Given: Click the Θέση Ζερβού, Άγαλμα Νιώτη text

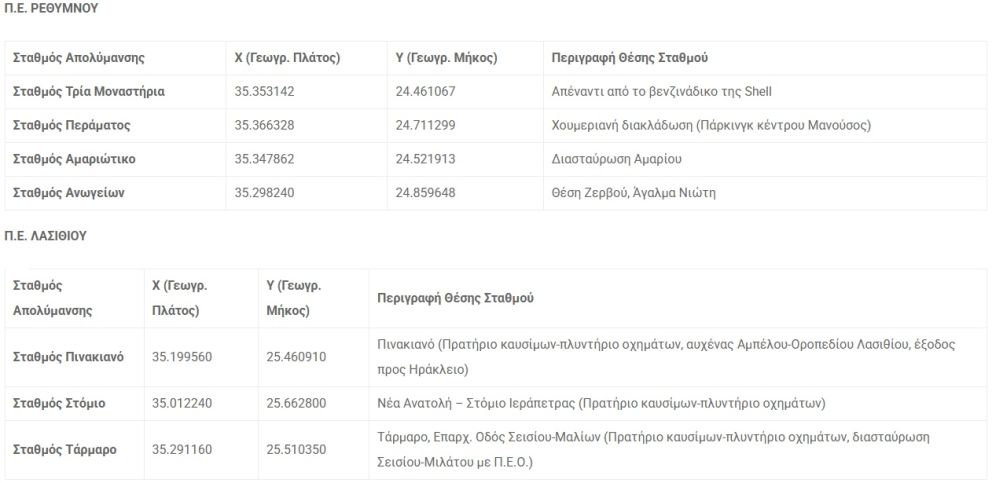Looking at the screenshot, I should click(633, 193).
